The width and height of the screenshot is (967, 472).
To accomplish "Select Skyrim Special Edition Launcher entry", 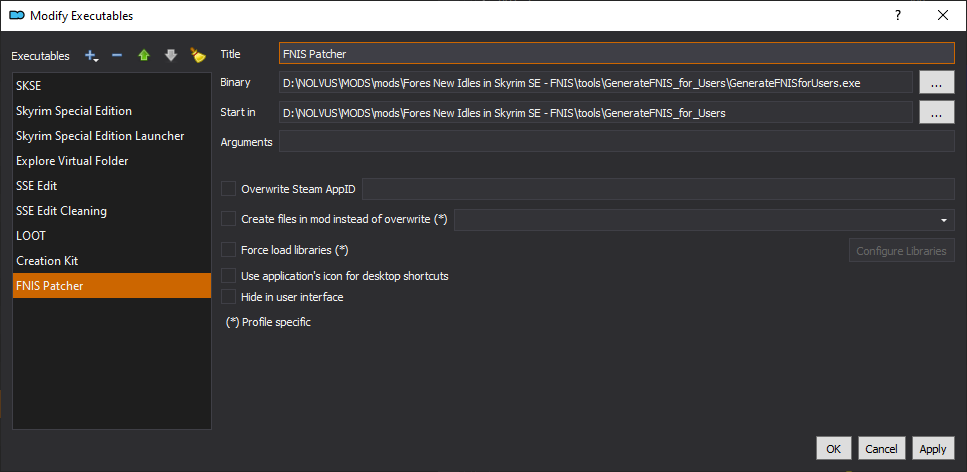I will [112, 136].
